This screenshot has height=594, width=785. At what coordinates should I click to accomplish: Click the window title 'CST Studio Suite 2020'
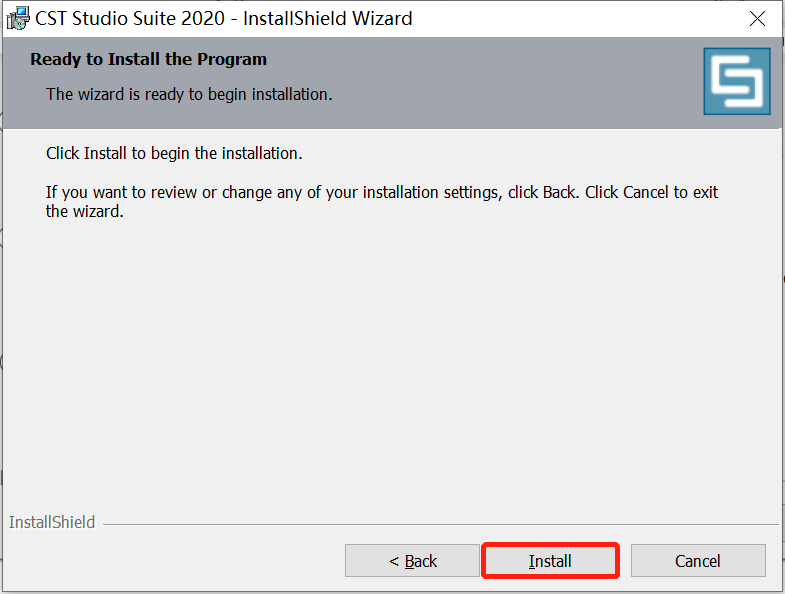click(x=130, y=18)
